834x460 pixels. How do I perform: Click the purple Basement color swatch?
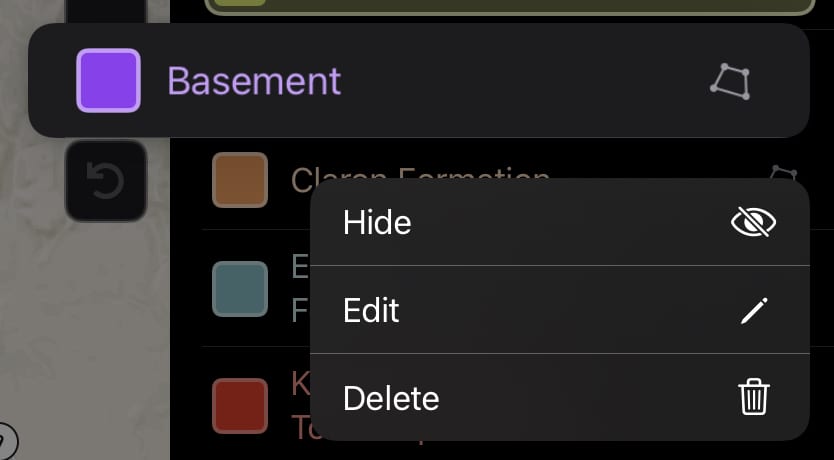coord(108,80)
